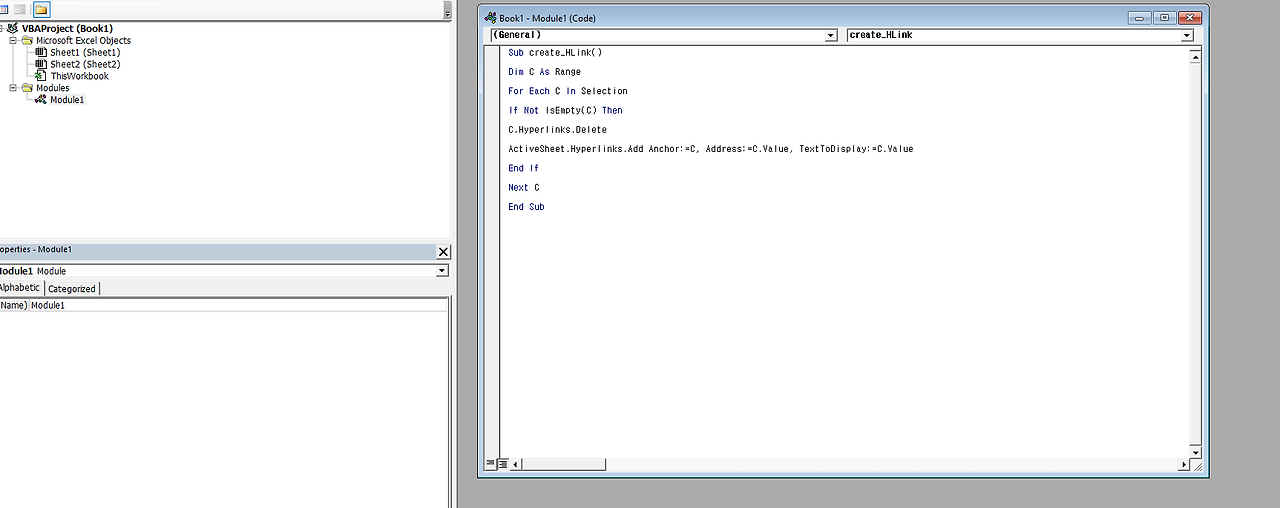Click the toolbar options arrow in Project Explorer
1280x508 pixels.
click(447, 10)
